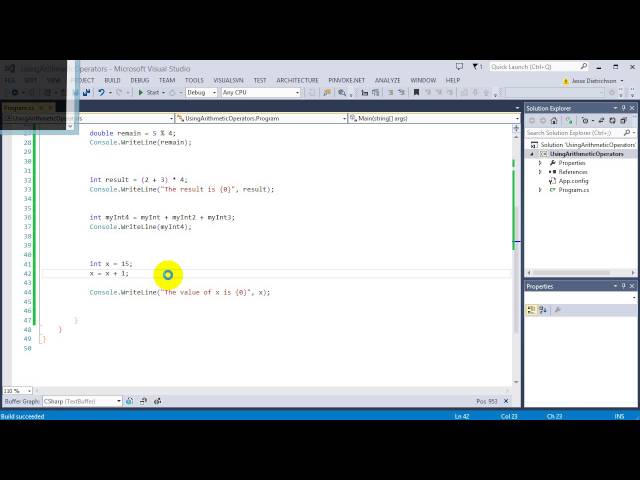
Task: Click code line 'x = x + 1;'
Action: point(109,273)
